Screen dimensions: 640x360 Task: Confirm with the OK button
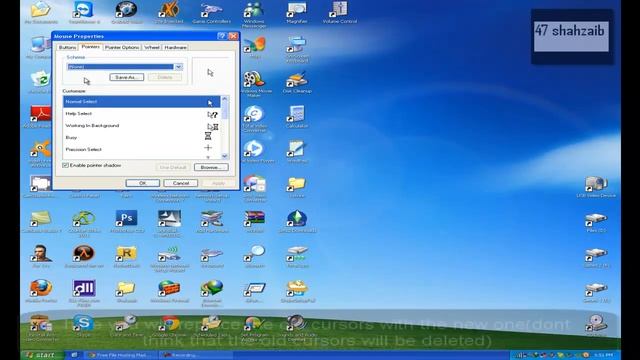click(142, 183)
